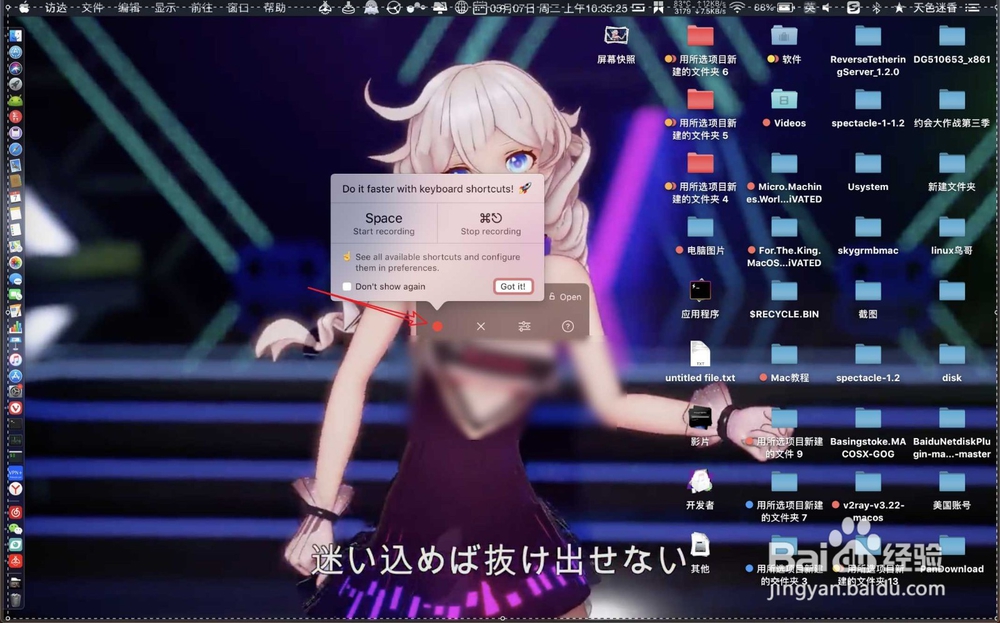This screenshot has height=623, width=1000.
Task: Select the For.The.King.MacOS...iVATED folder
Action: point(784,228)
